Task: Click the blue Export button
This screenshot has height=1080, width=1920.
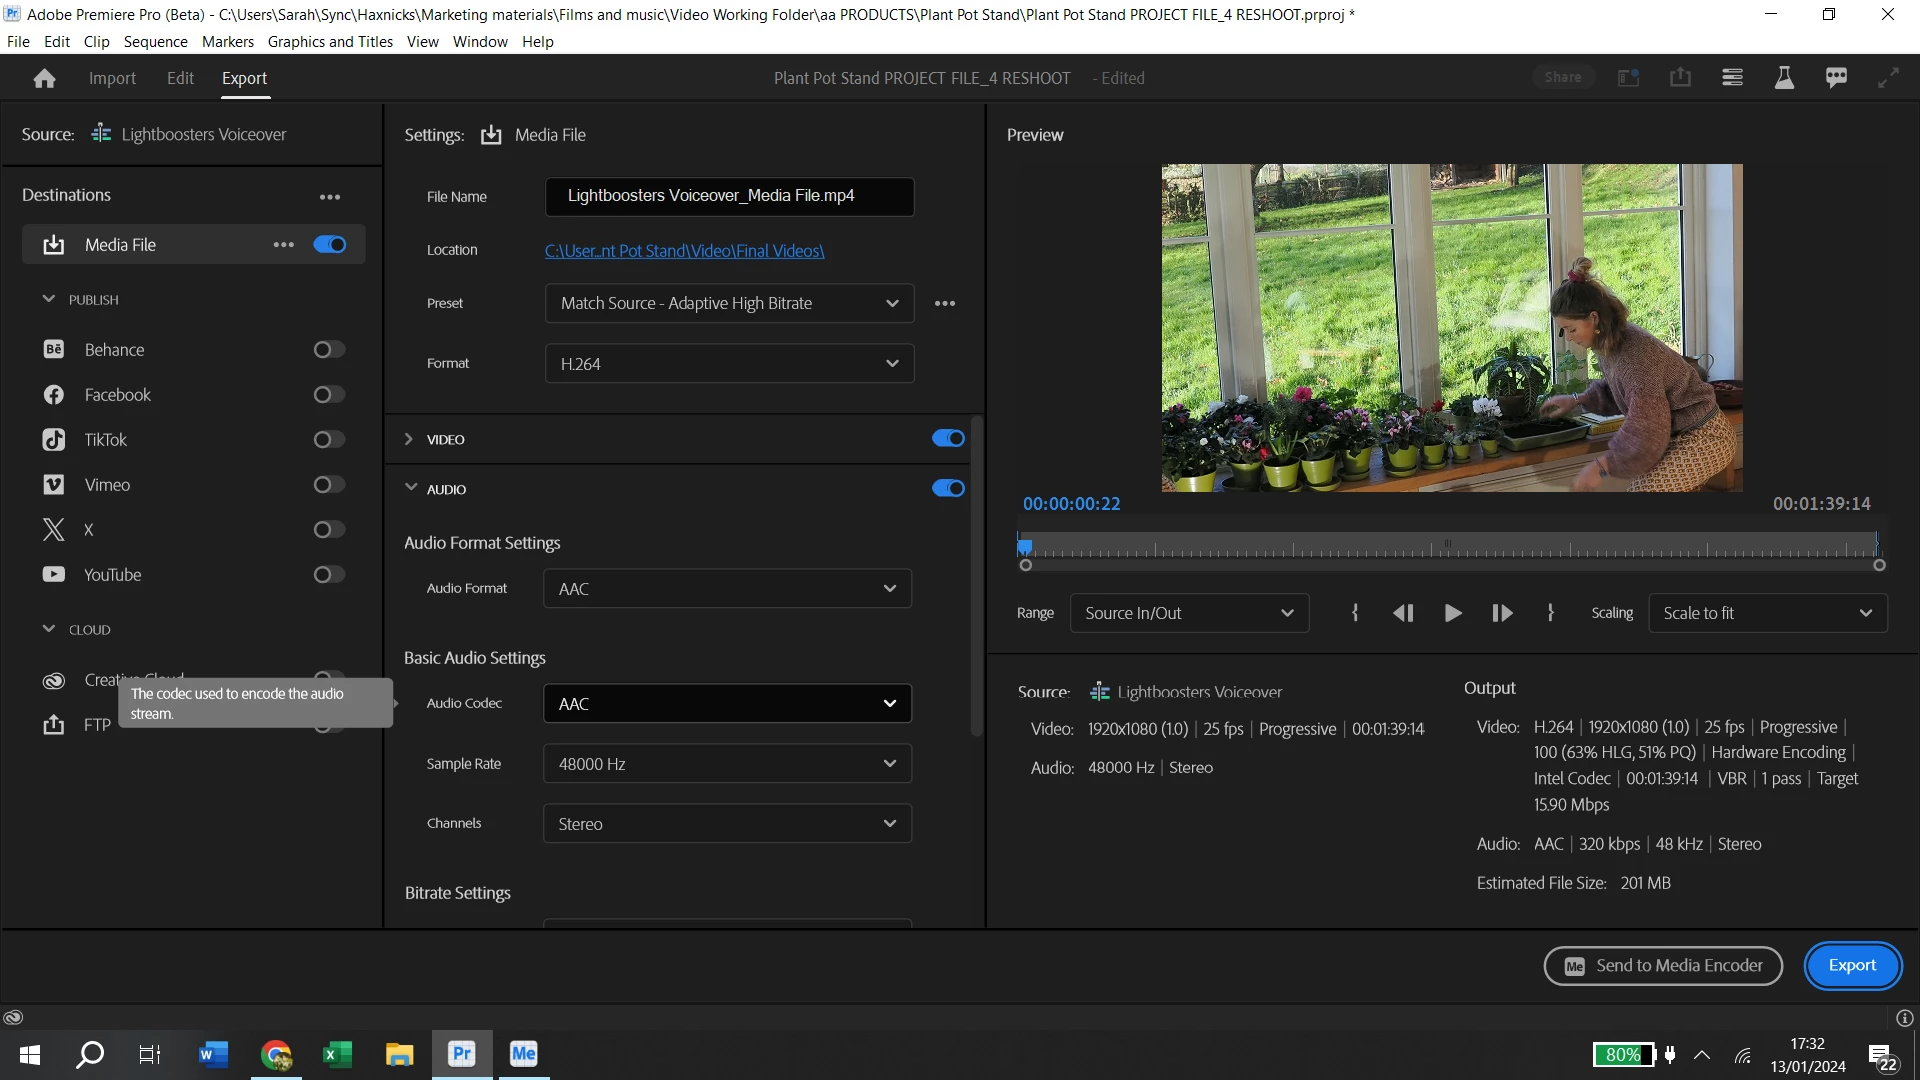Action: click(x=1852, y=966)
